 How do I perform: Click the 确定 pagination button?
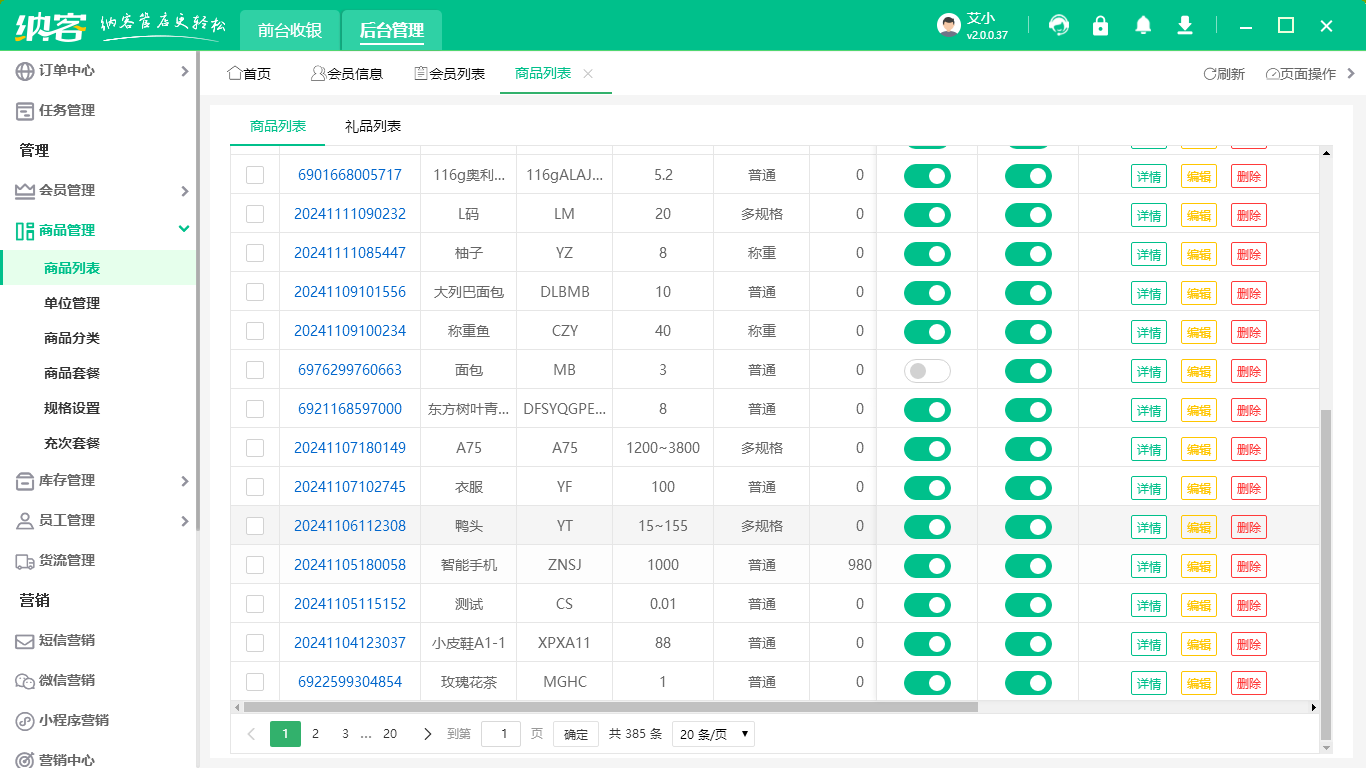tap(576, 734)
